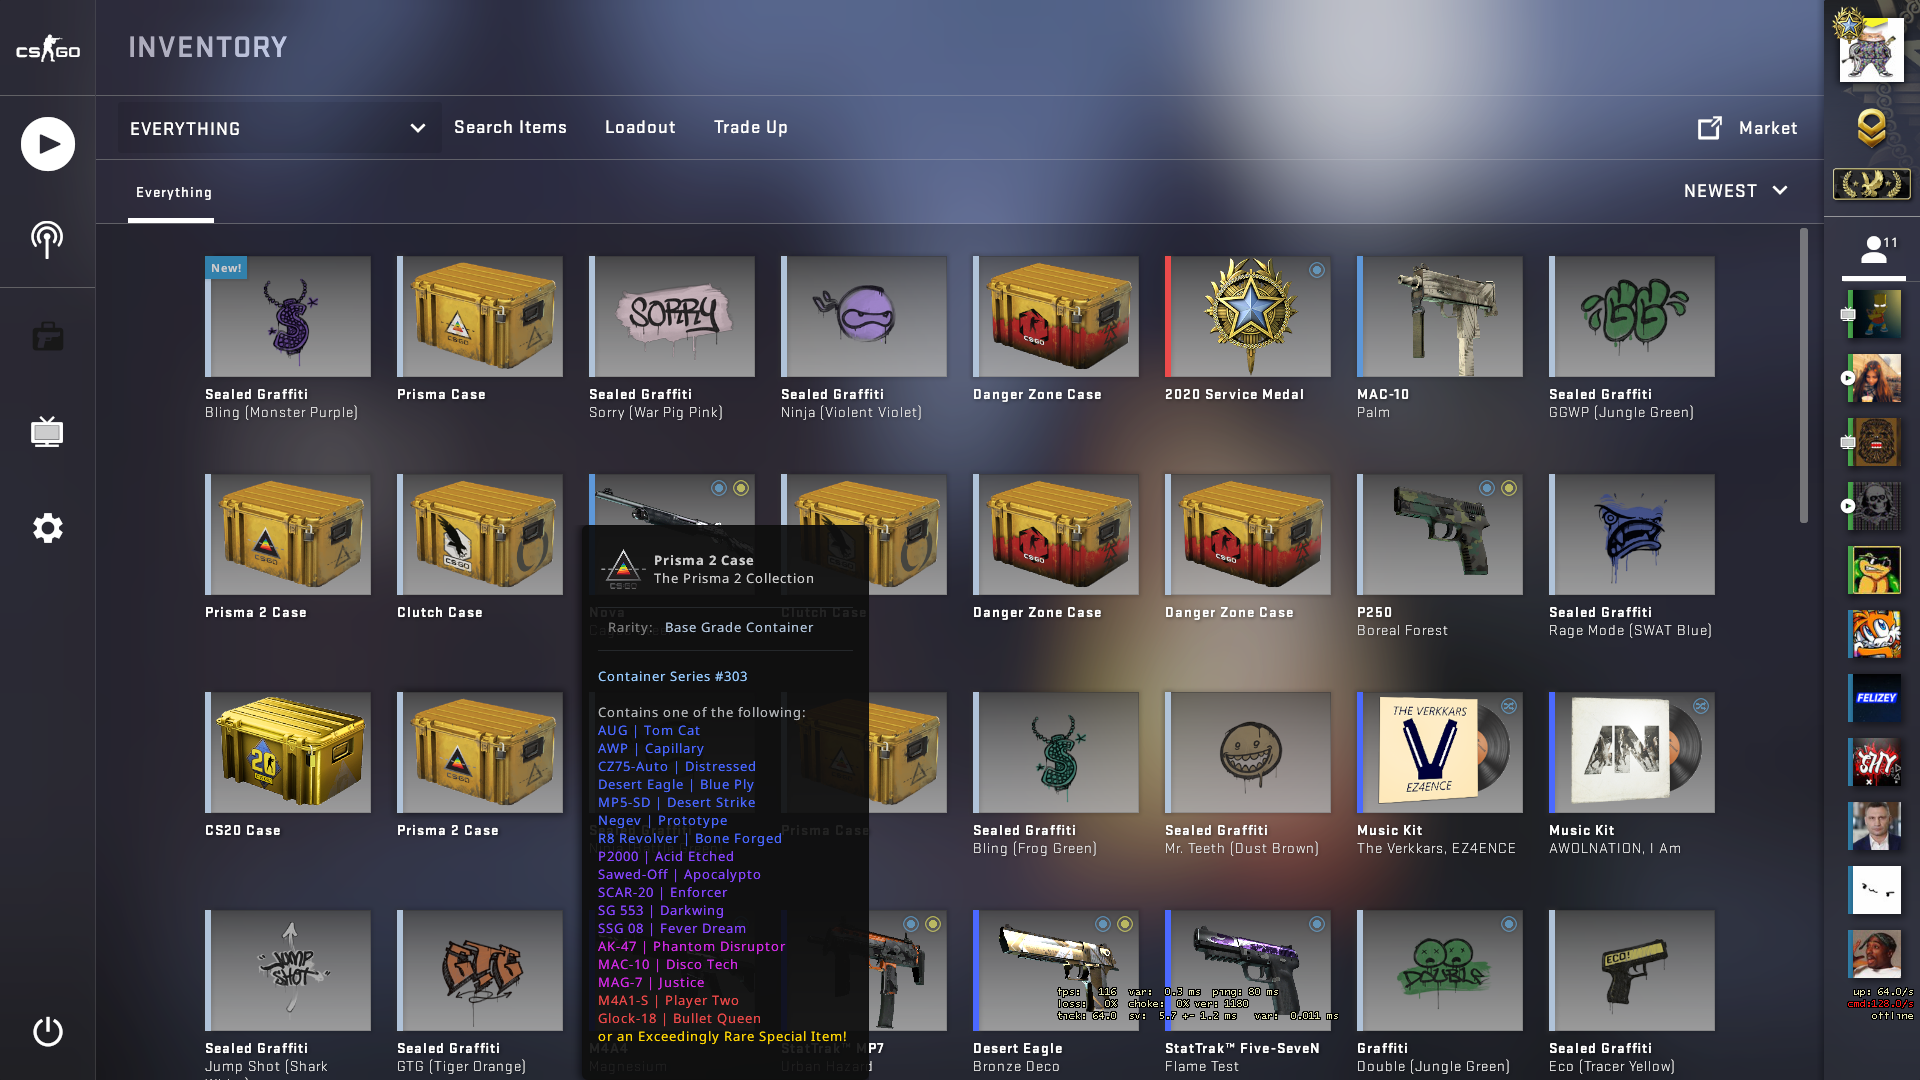Click the inventory vertical scrollbar
This screenshot has height=1080, width=1920.
[x=1804, y=375]
